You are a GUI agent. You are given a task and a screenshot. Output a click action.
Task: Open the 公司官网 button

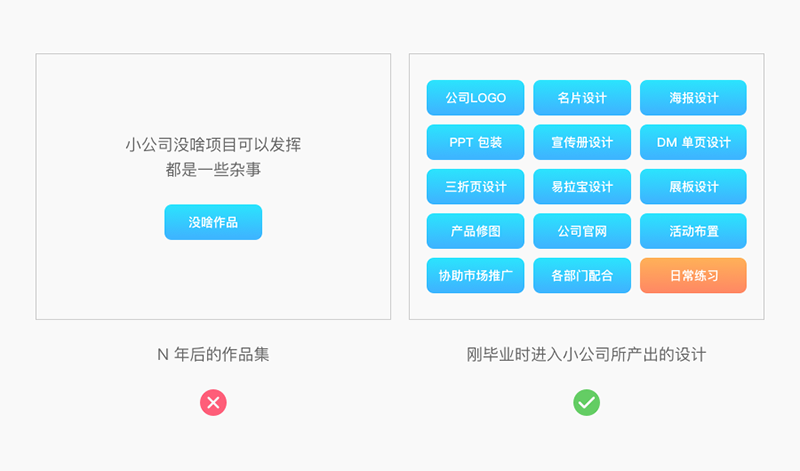[x=582, y=231]
